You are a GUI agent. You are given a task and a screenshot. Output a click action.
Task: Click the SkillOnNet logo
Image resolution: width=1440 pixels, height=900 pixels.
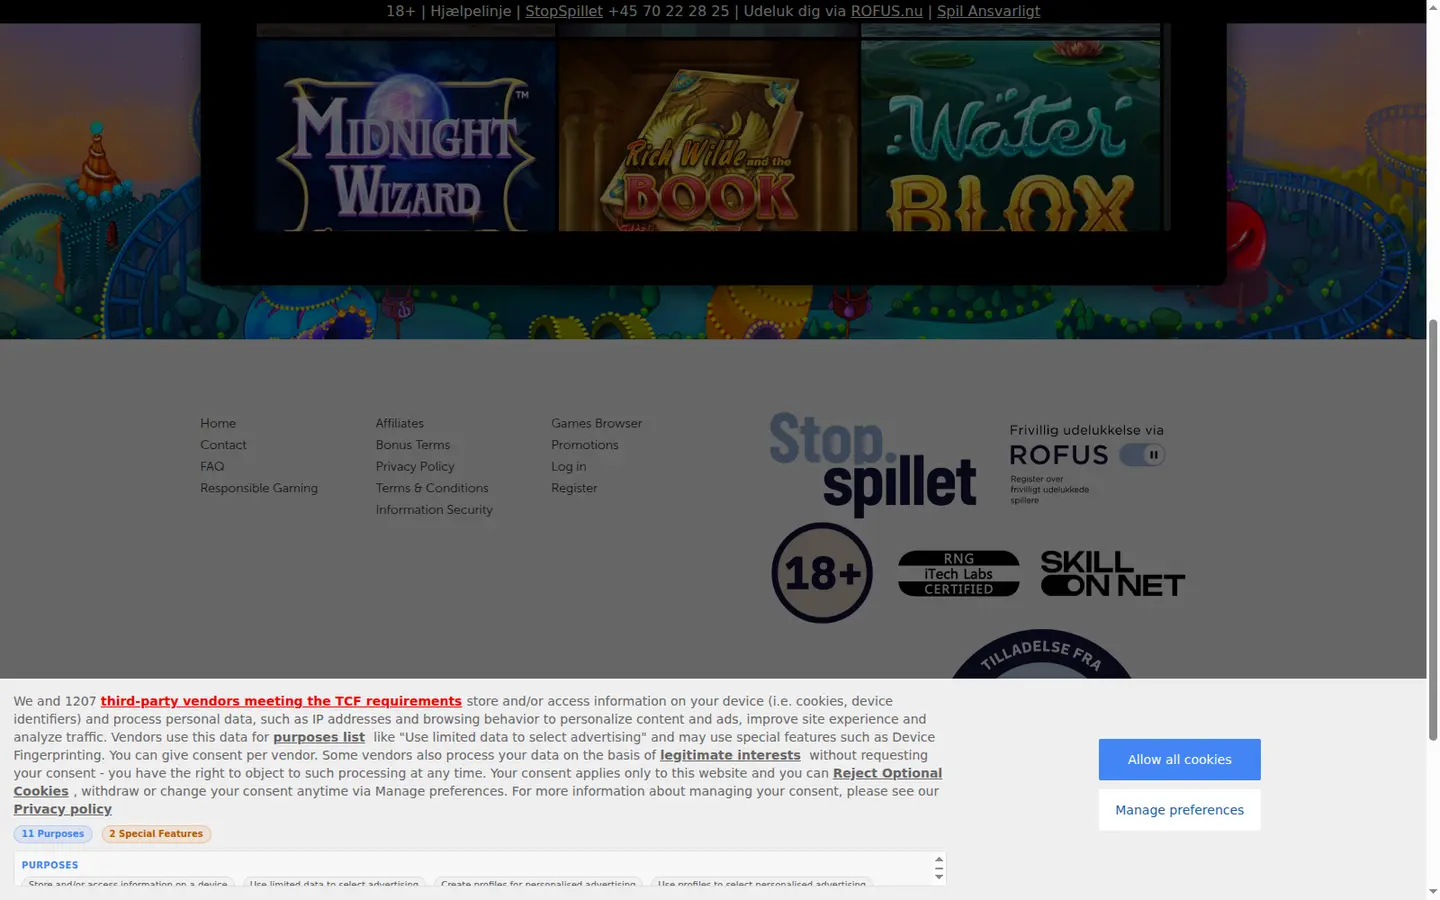(1113, 574)
